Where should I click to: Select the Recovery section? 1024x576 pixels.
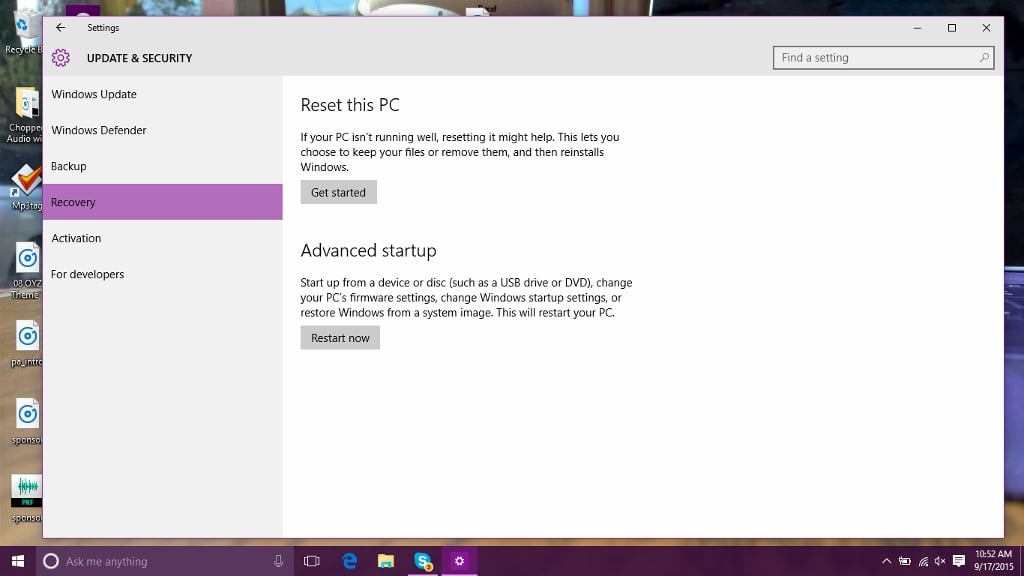(x=163, y=202)
